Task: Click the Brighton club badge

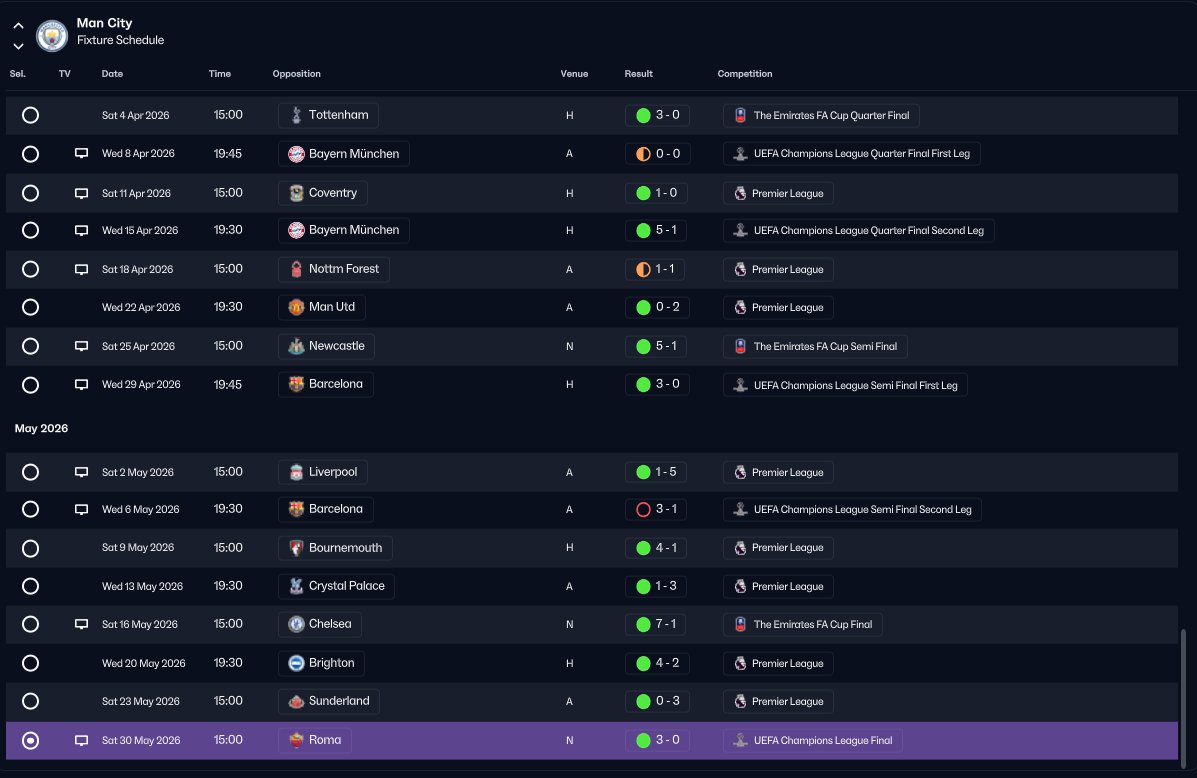Action: pos(296,663)
